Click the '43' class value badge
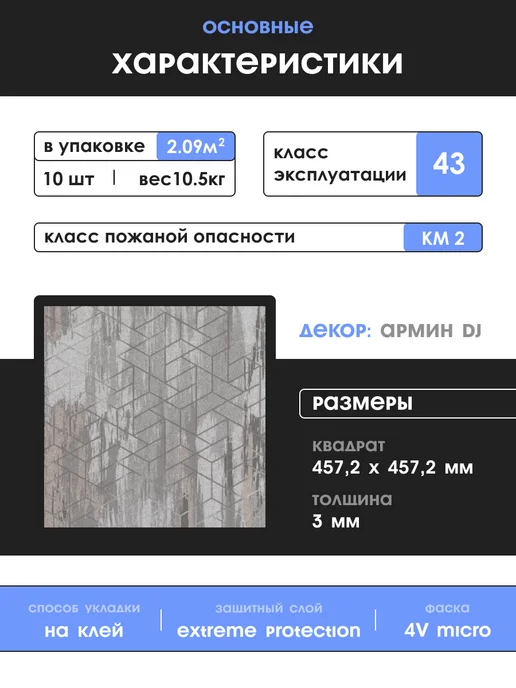The image size is (516, 688). pos(449,164)
